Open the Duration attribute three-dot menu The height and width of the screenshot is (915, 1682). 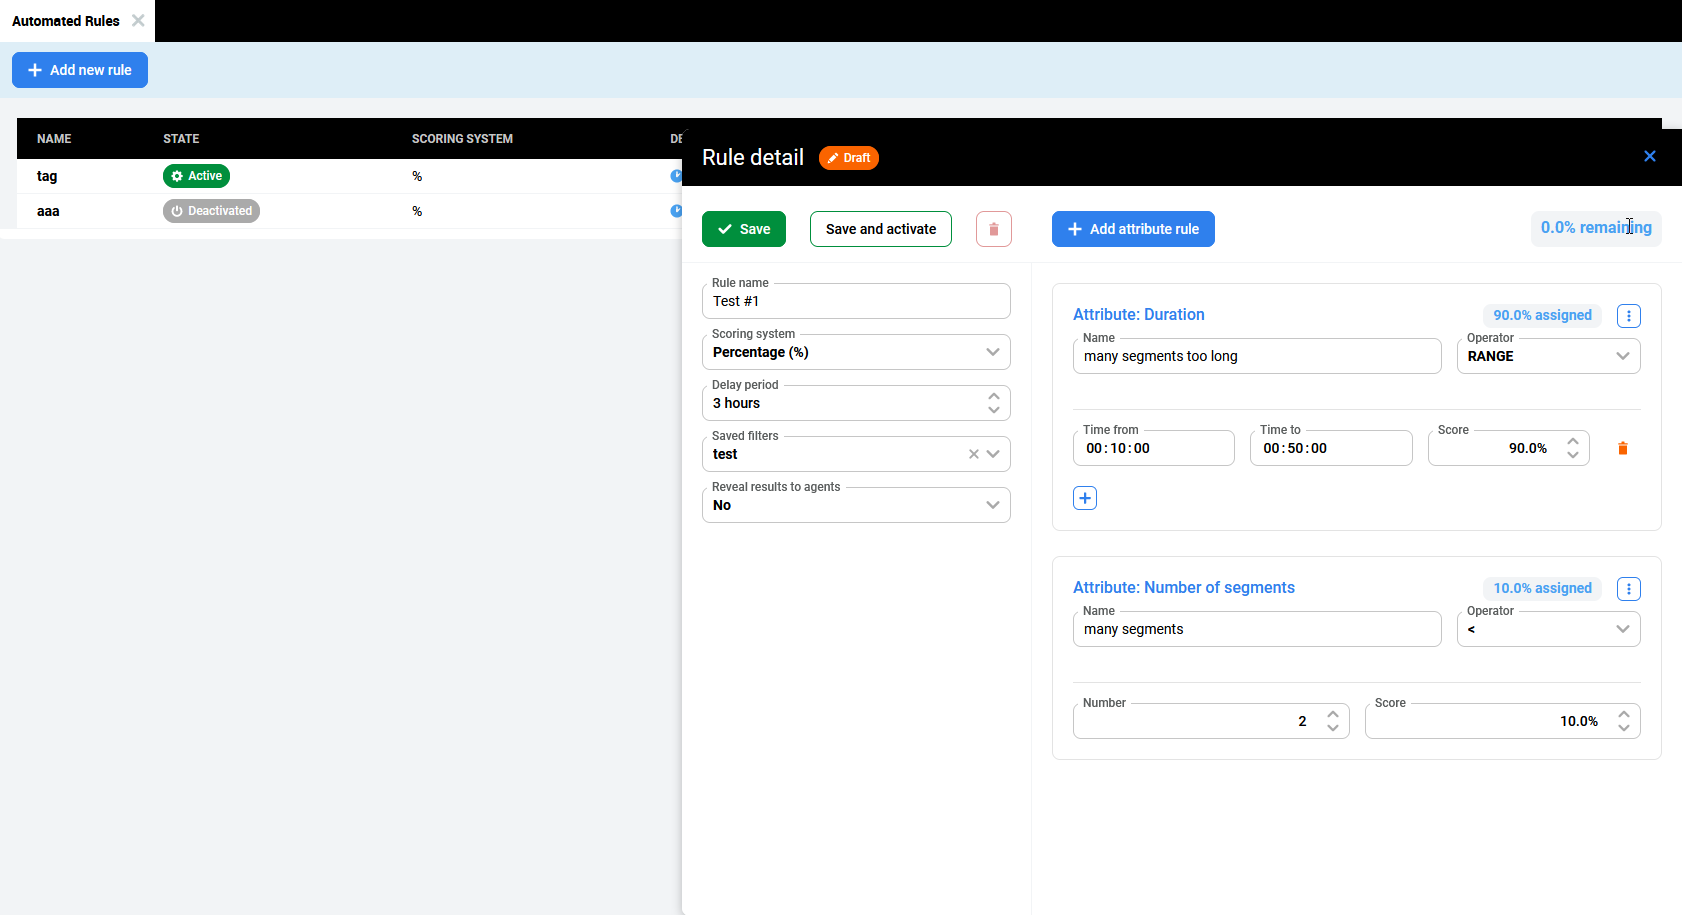coord(1628,315)
